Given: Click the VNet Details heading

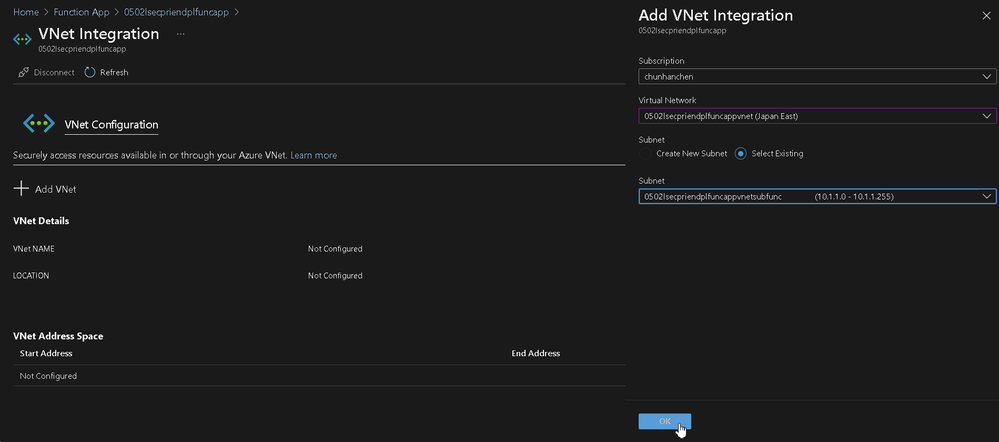Looking at the screenshot, I should 41,221.
